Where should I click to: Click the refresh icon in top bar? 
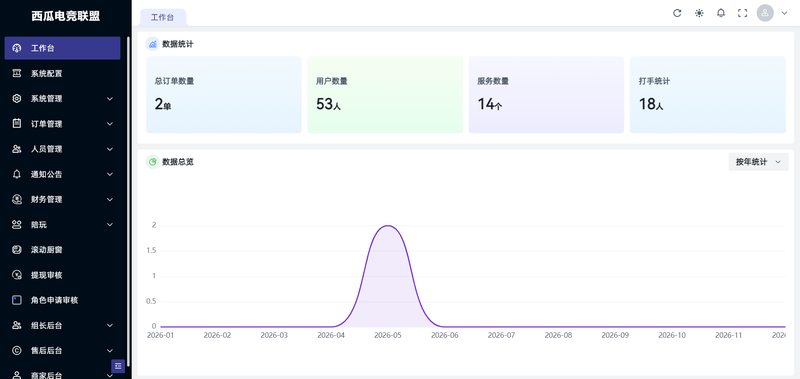pos(677,13)
